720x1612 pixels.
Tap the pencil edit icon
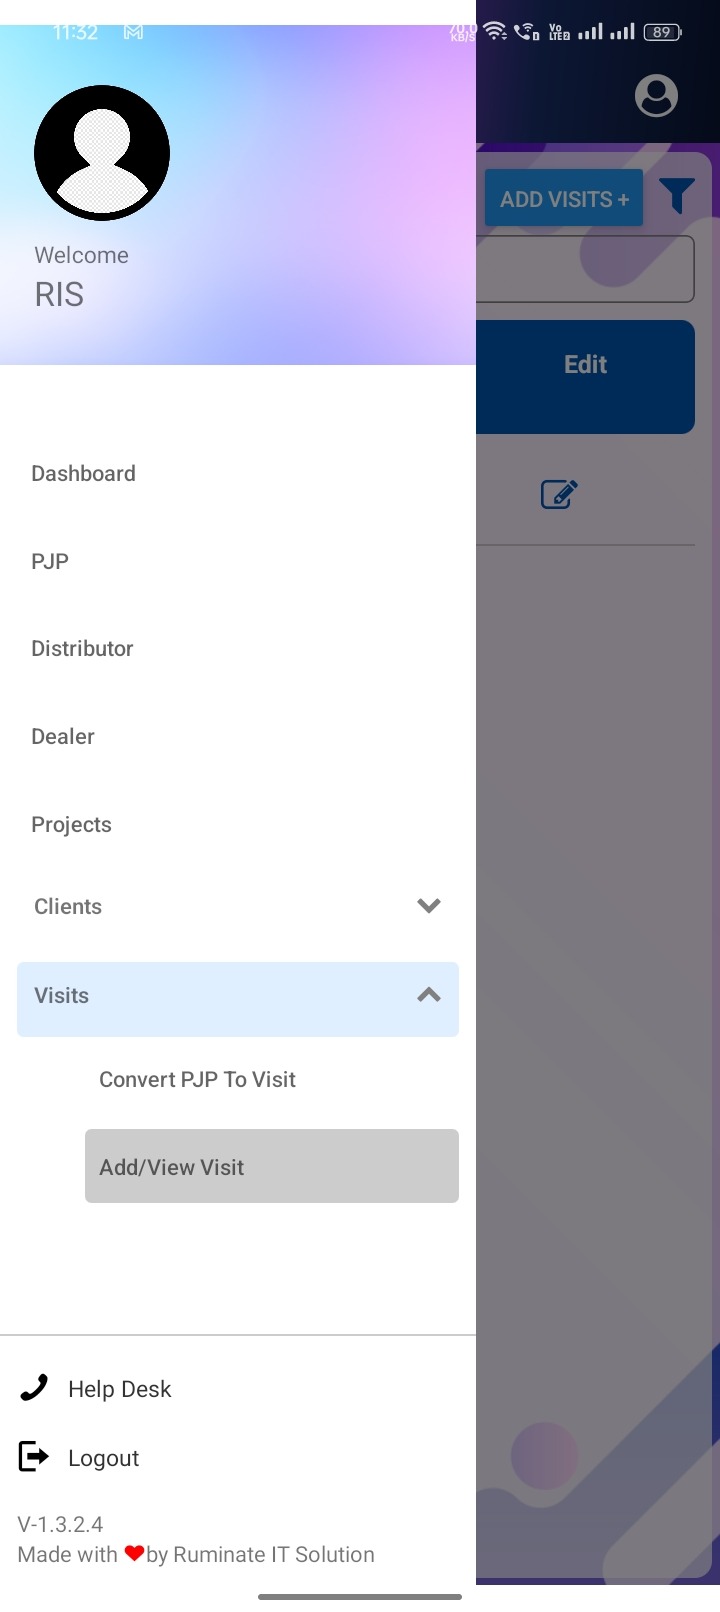click(x=559, y=494)
